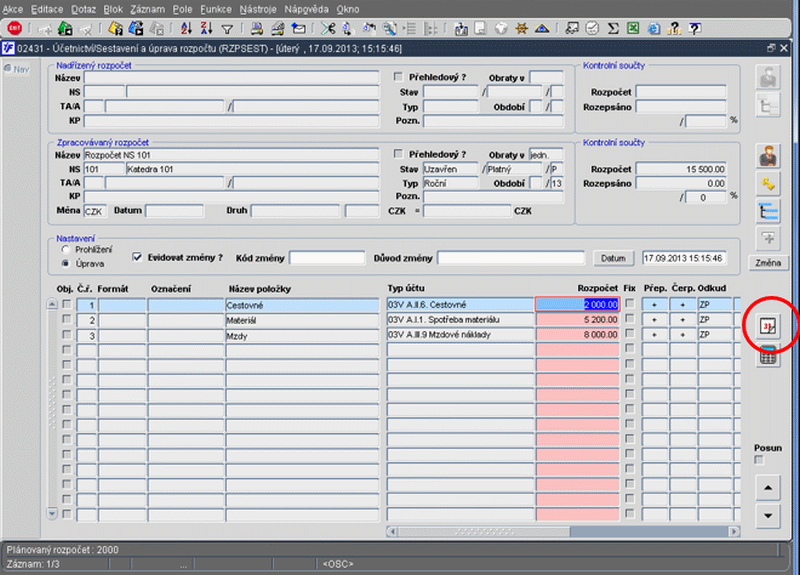Viewport: 800px width, 575px height.
Task: Click the up arrow button under Posun
Action: point(767,488)
